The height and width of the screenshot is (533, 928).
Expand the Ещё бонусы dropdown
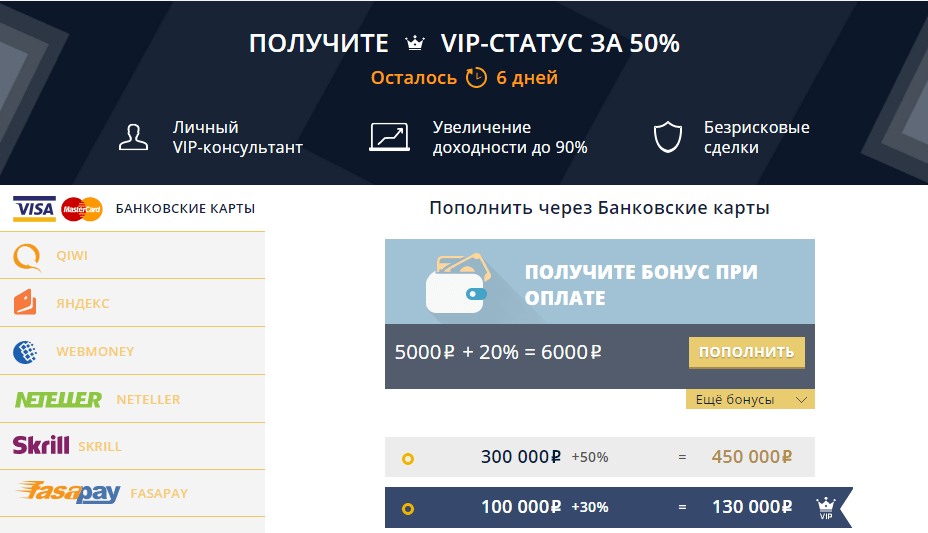pyautogui.click(x=750, y=399)
